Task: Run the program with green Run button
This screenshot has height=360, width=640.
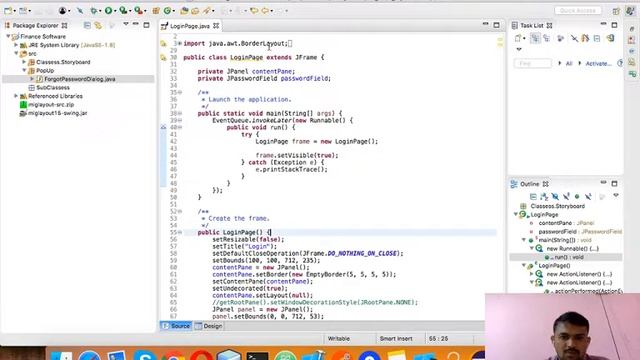Action: [108, 11]
